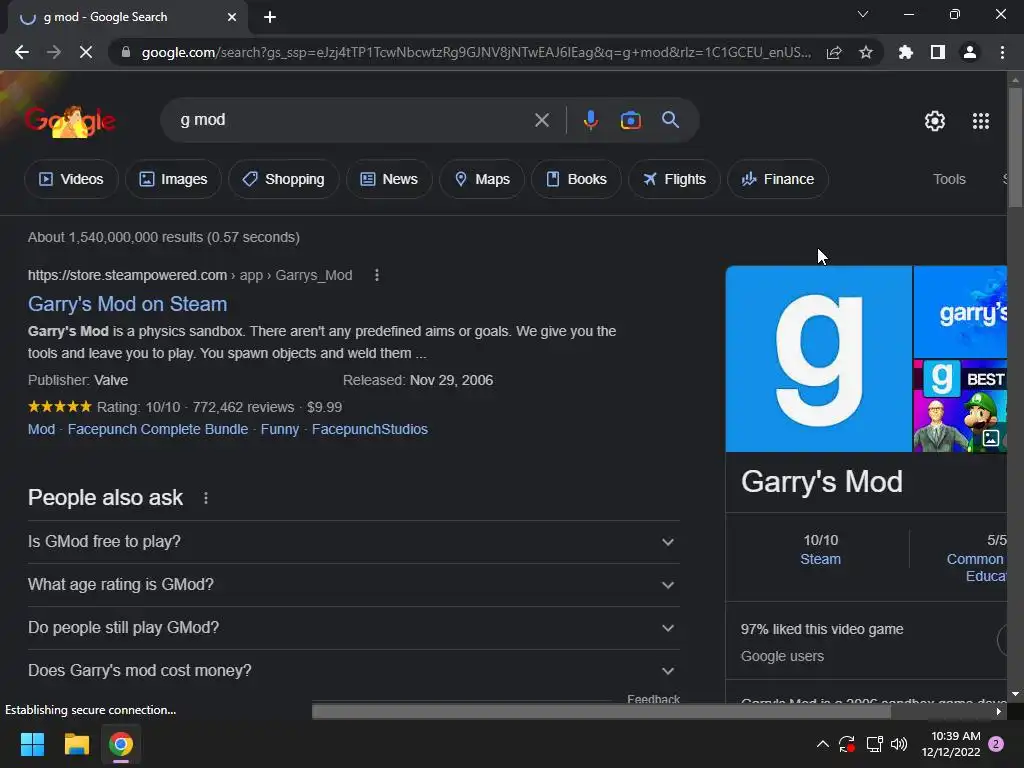The height and width of the screenshot is (768, 1024).
Task: Open Google quick settings gear
Action: point(935,121)
